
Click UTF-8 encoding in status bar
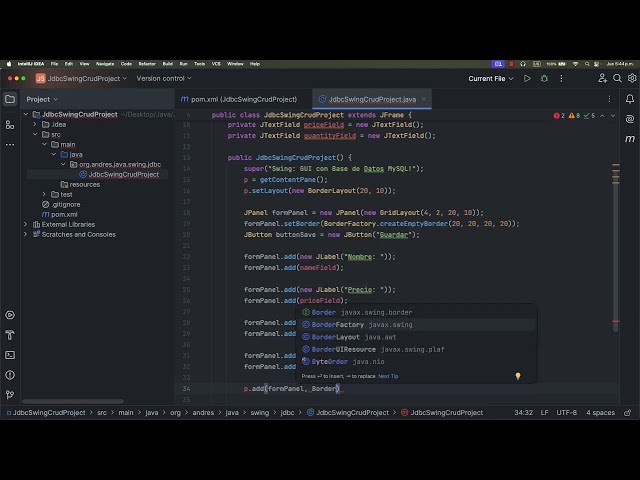pos(567,413)
